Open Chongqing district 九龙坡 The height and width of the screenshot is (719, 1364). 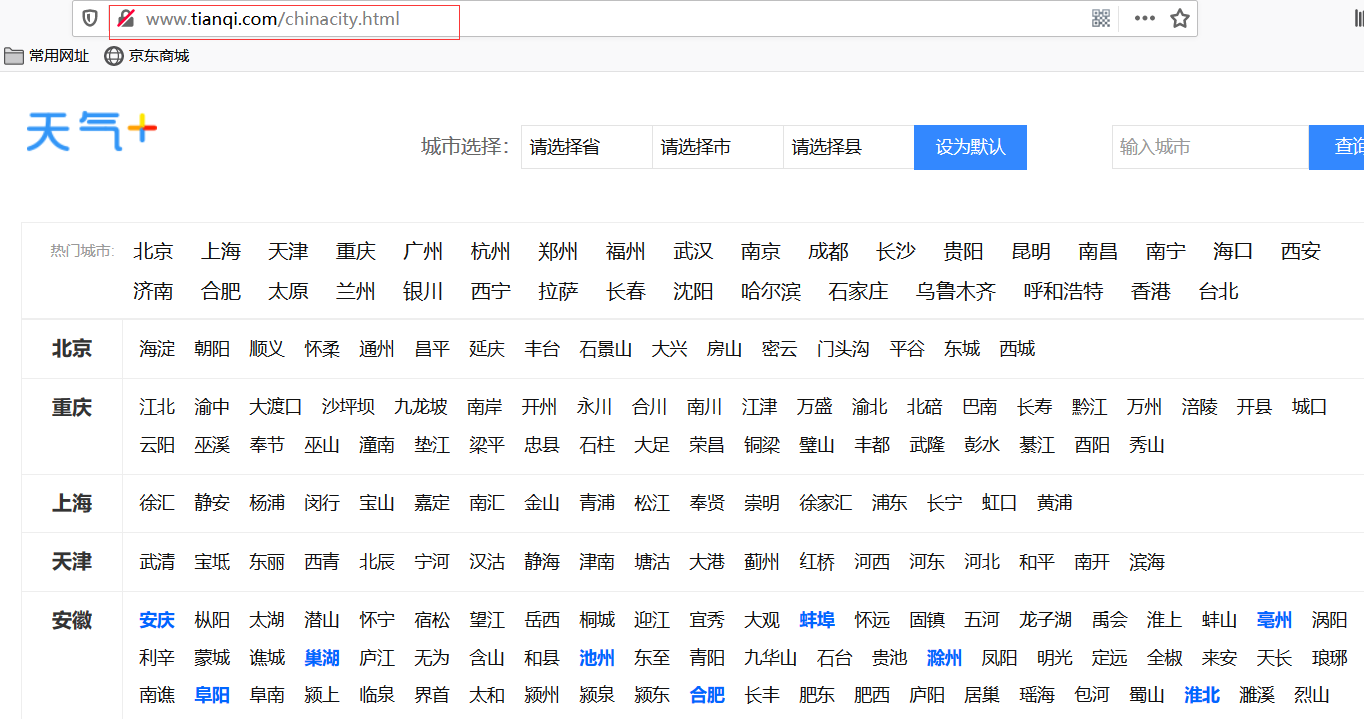tap(421, 407)
